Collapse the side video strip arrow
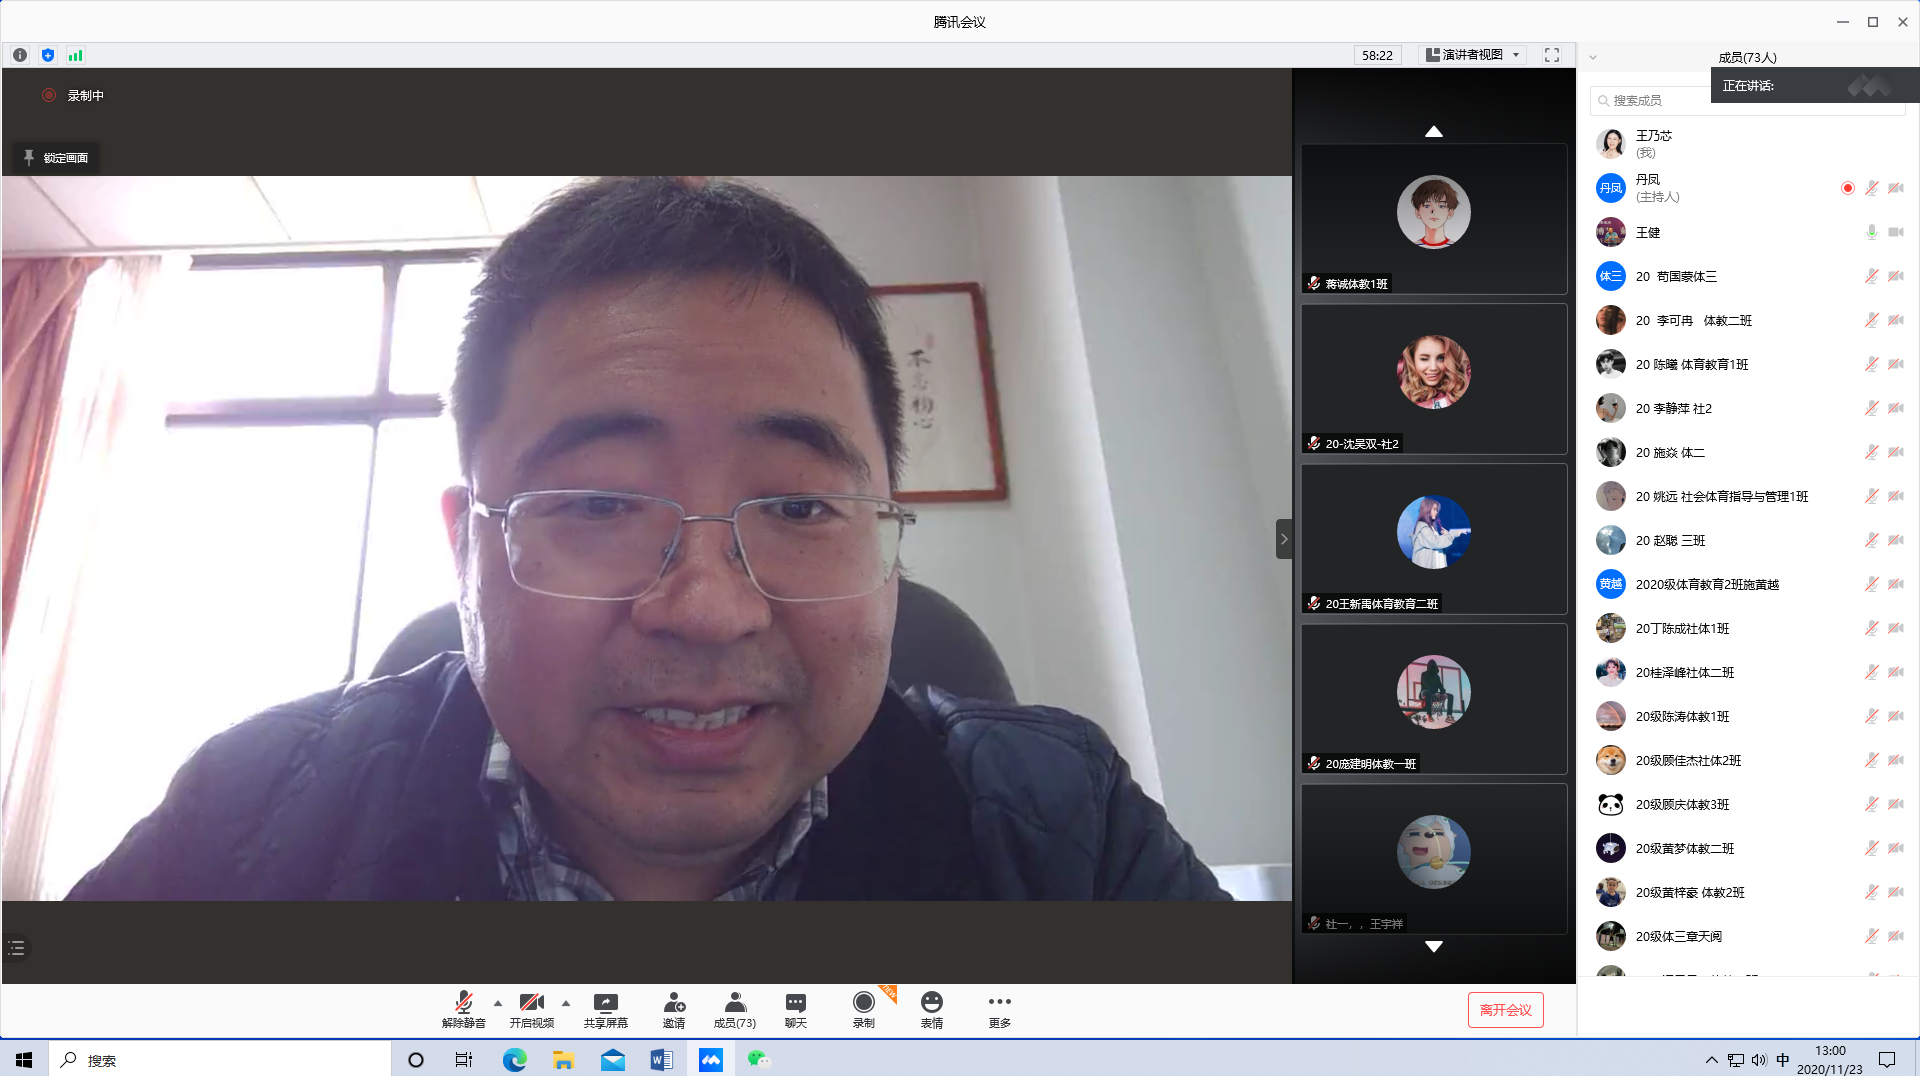 [1284, 539]
